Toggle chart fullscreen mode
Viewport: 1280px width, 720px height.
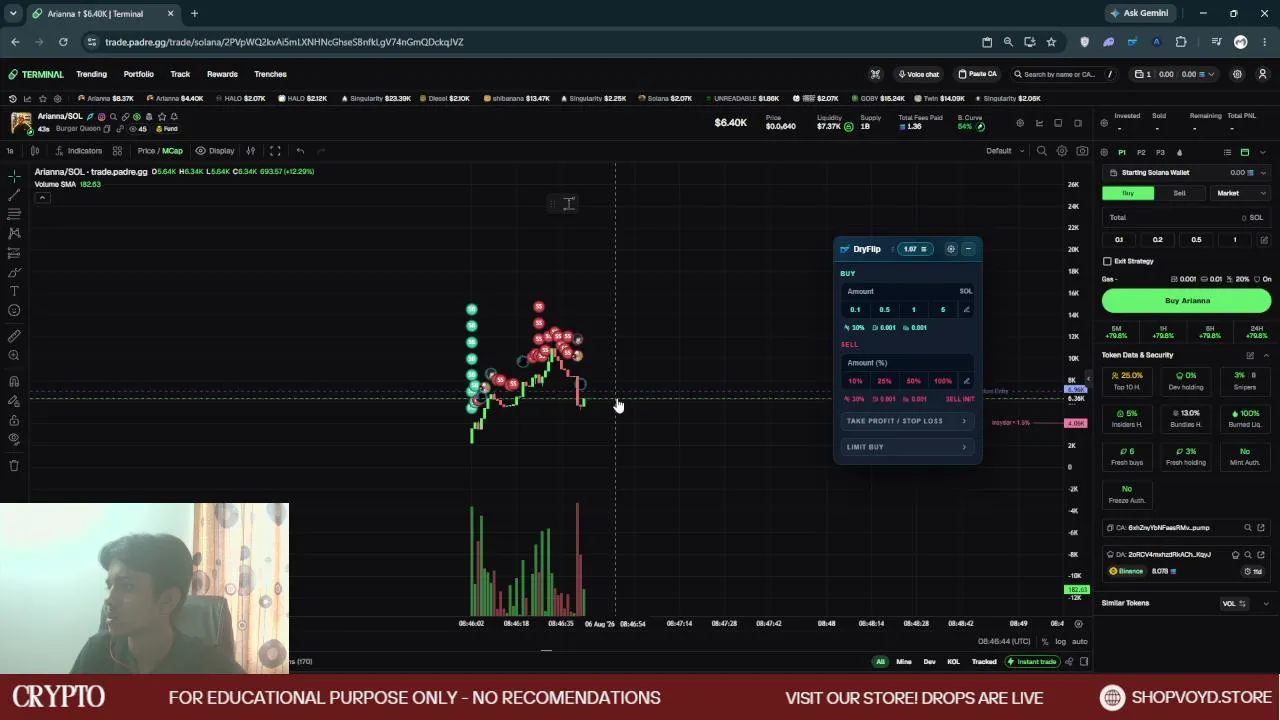click(275, 151)
